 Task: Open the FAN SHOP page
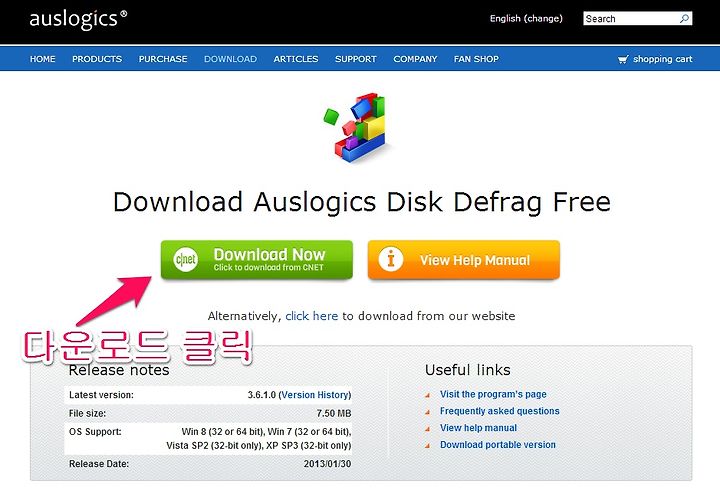click(476, 59)
